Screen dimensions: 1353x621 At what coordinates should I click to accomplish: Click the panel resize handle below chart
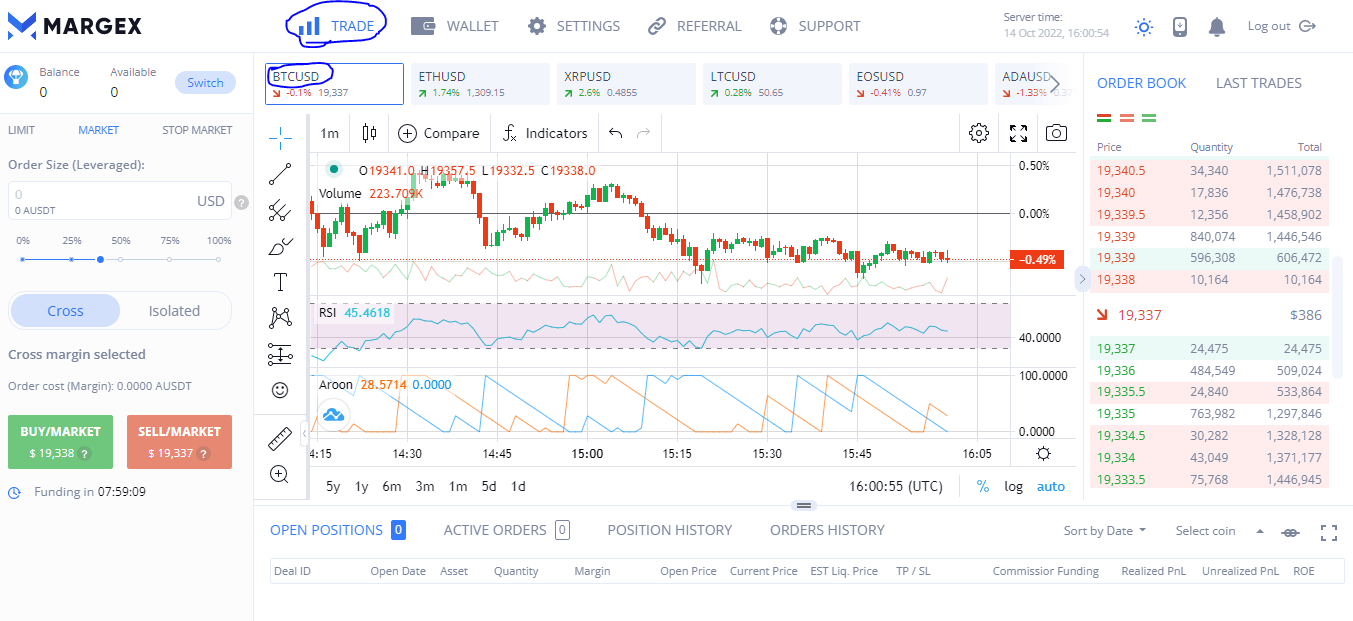803,505
